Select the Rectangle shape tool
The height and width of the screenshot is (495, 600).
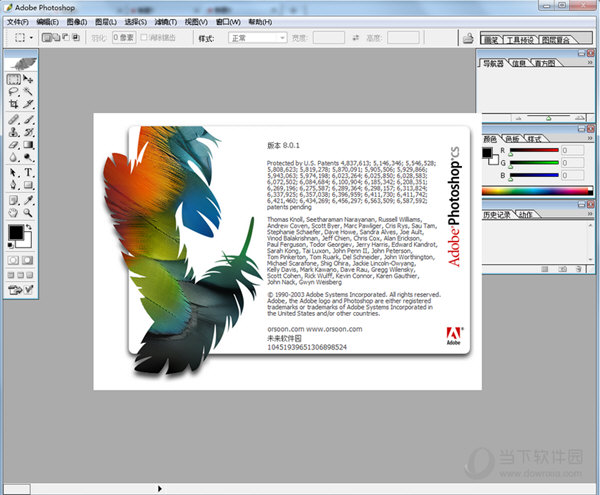pyautogui.click(x=28, y=185)
